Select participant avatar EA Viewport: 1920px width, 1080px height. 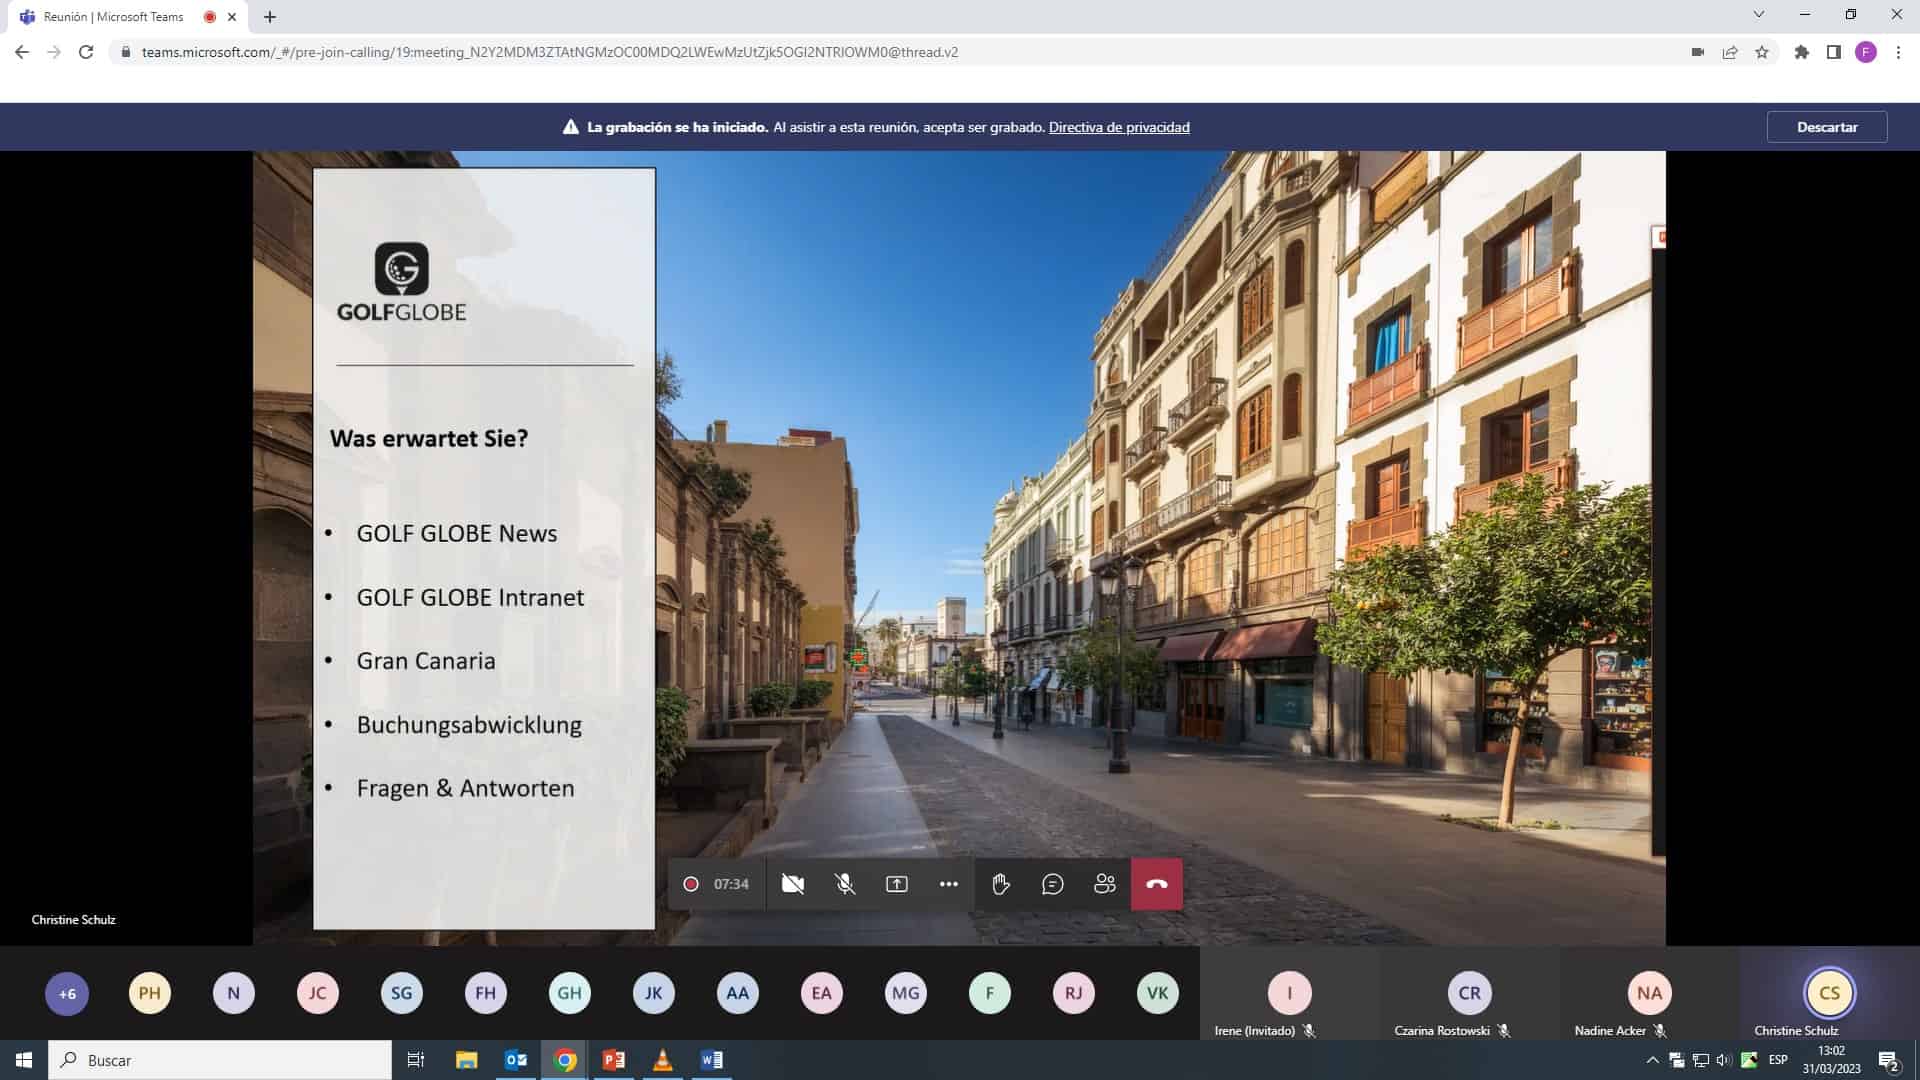click(x=822, y=993)
